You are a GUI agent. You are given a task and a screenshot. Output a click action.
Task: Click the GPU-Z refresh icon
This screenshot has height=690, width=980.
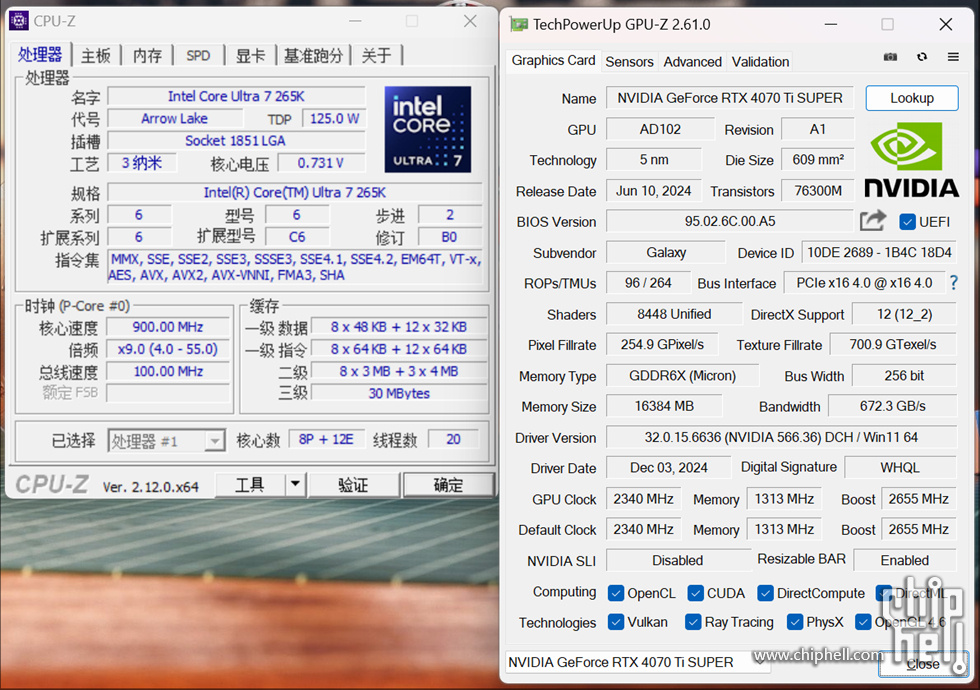point(922,57)
